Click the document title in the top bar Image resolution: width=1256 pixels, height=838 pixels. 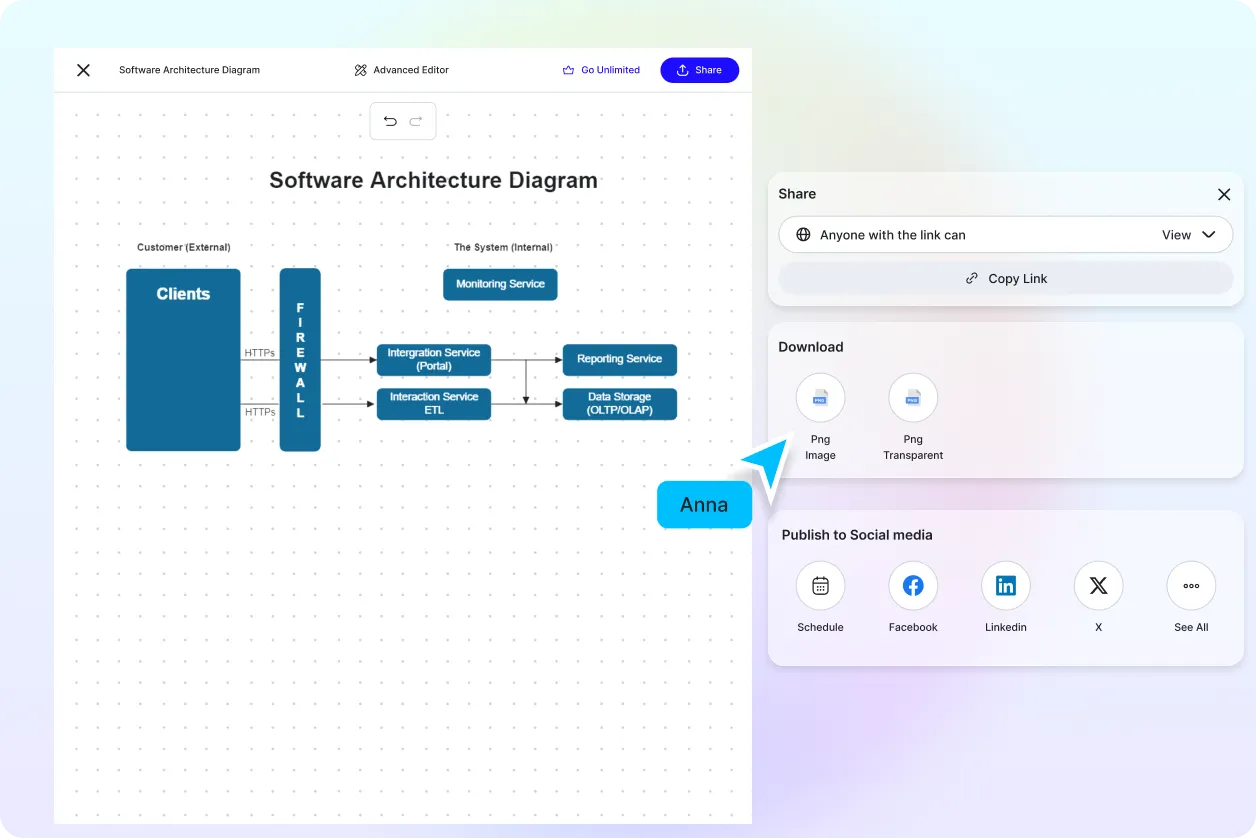click(x=189, y=70)
